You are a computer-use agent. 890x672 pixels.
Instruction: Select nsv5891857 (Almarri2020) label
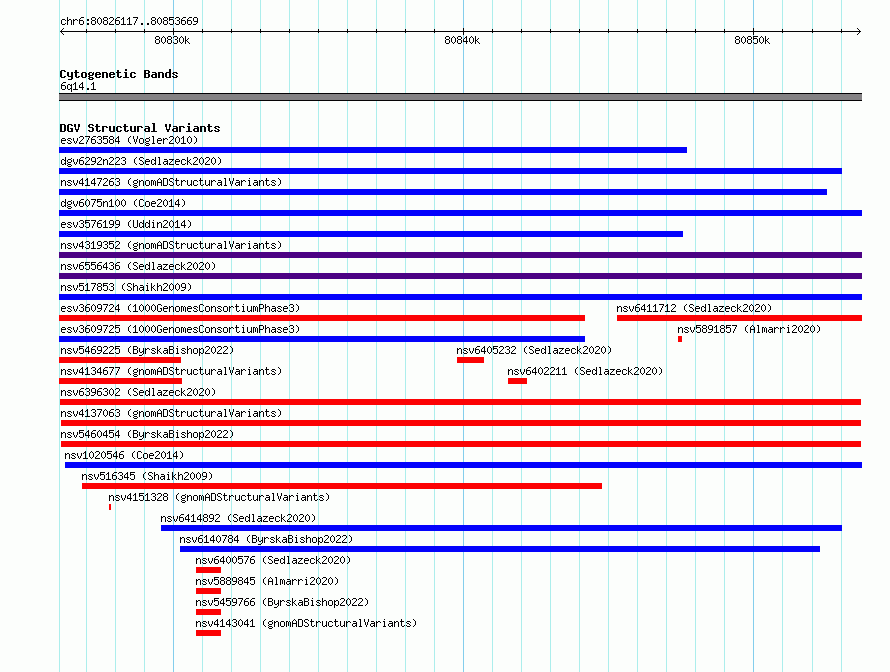749,329
